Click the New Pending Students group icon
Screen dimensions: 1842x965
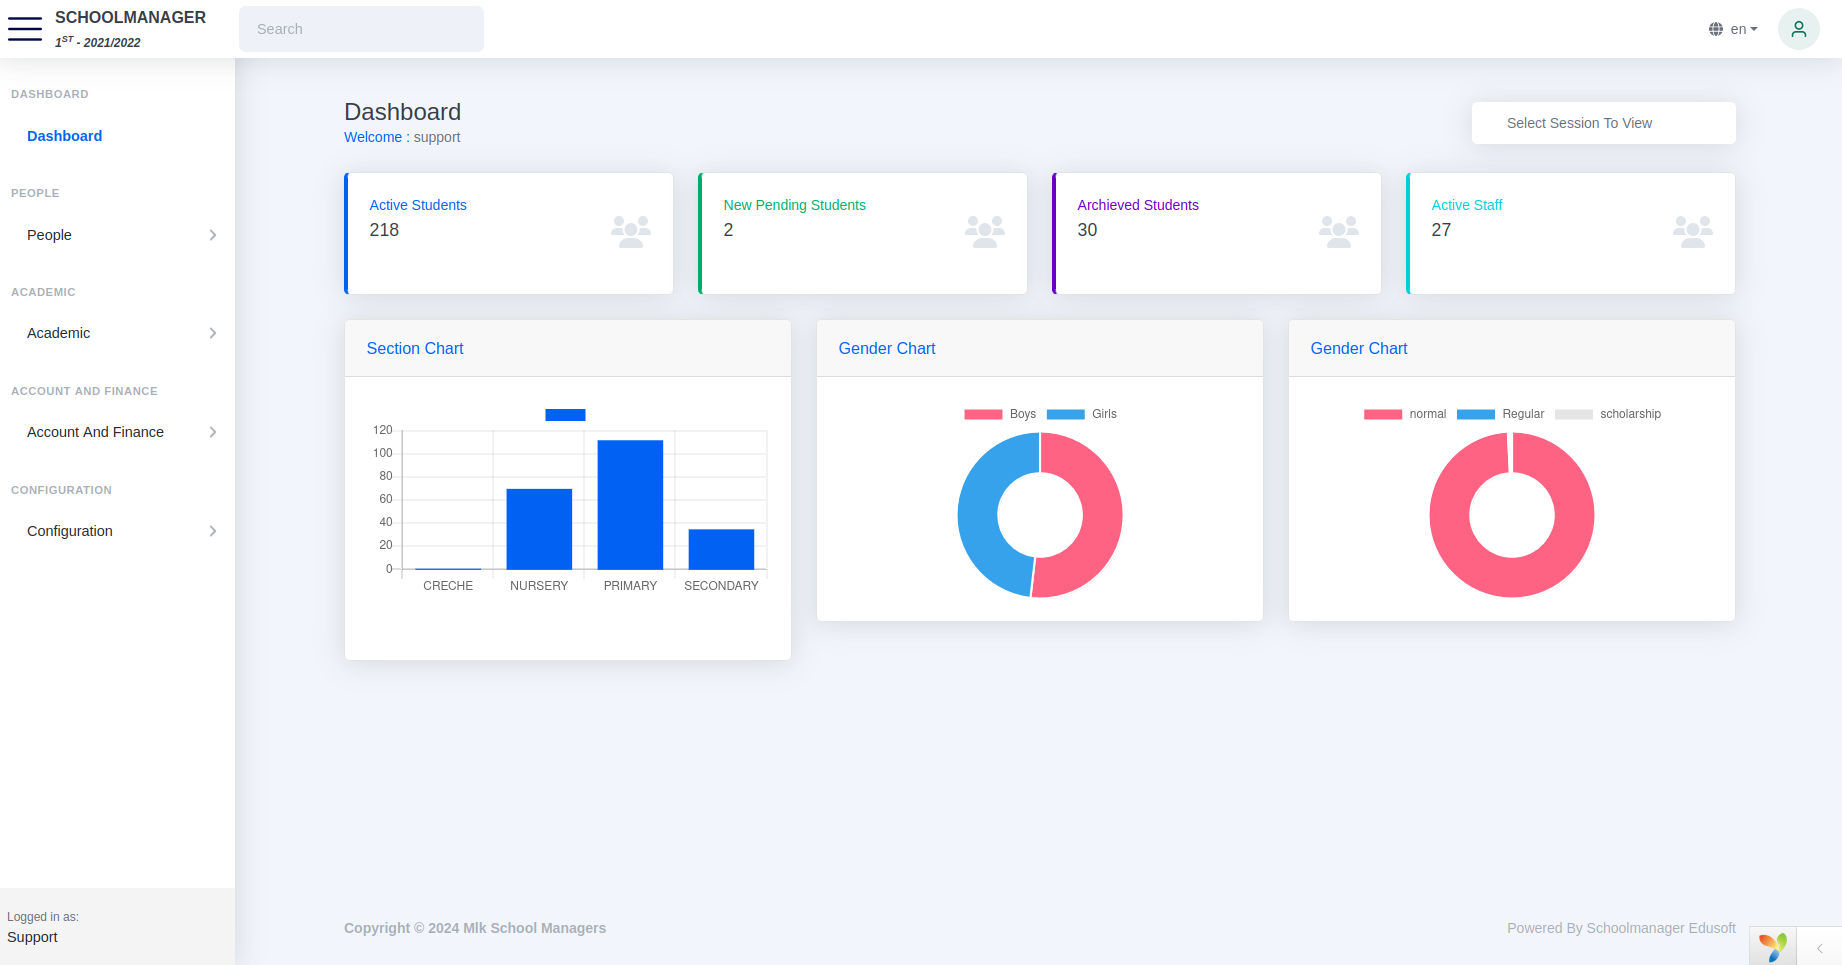click(x=985, y=232)
